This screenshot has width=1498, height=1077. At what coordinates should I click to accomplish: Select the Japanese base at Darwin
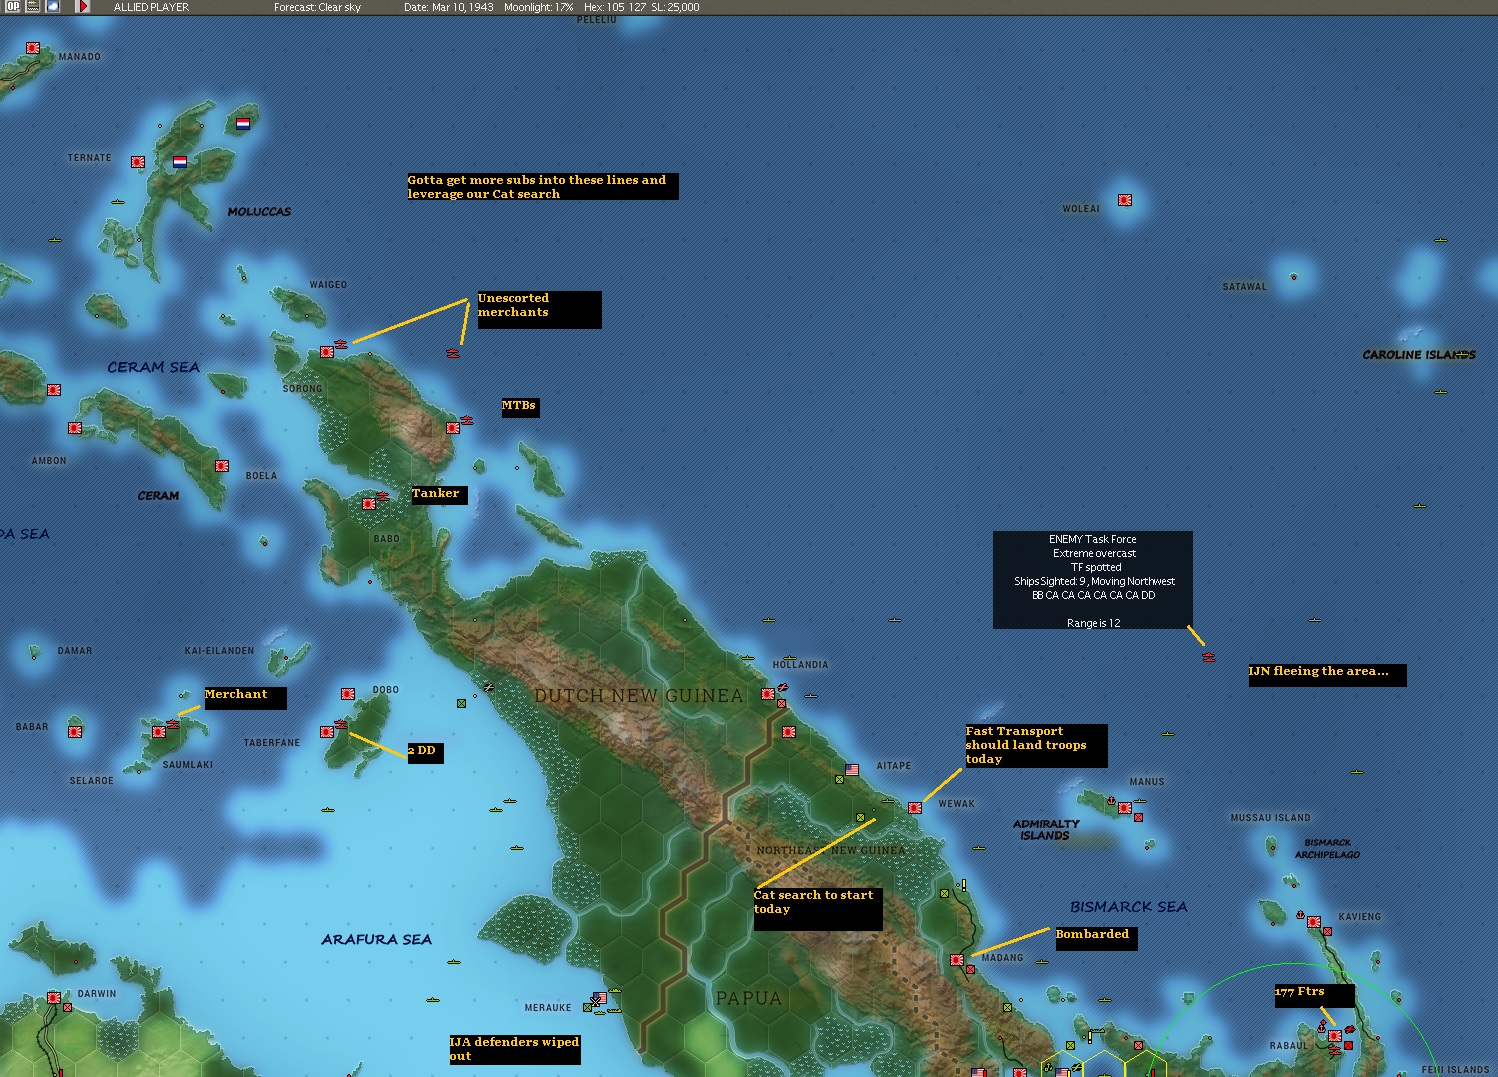click(54, 998)
